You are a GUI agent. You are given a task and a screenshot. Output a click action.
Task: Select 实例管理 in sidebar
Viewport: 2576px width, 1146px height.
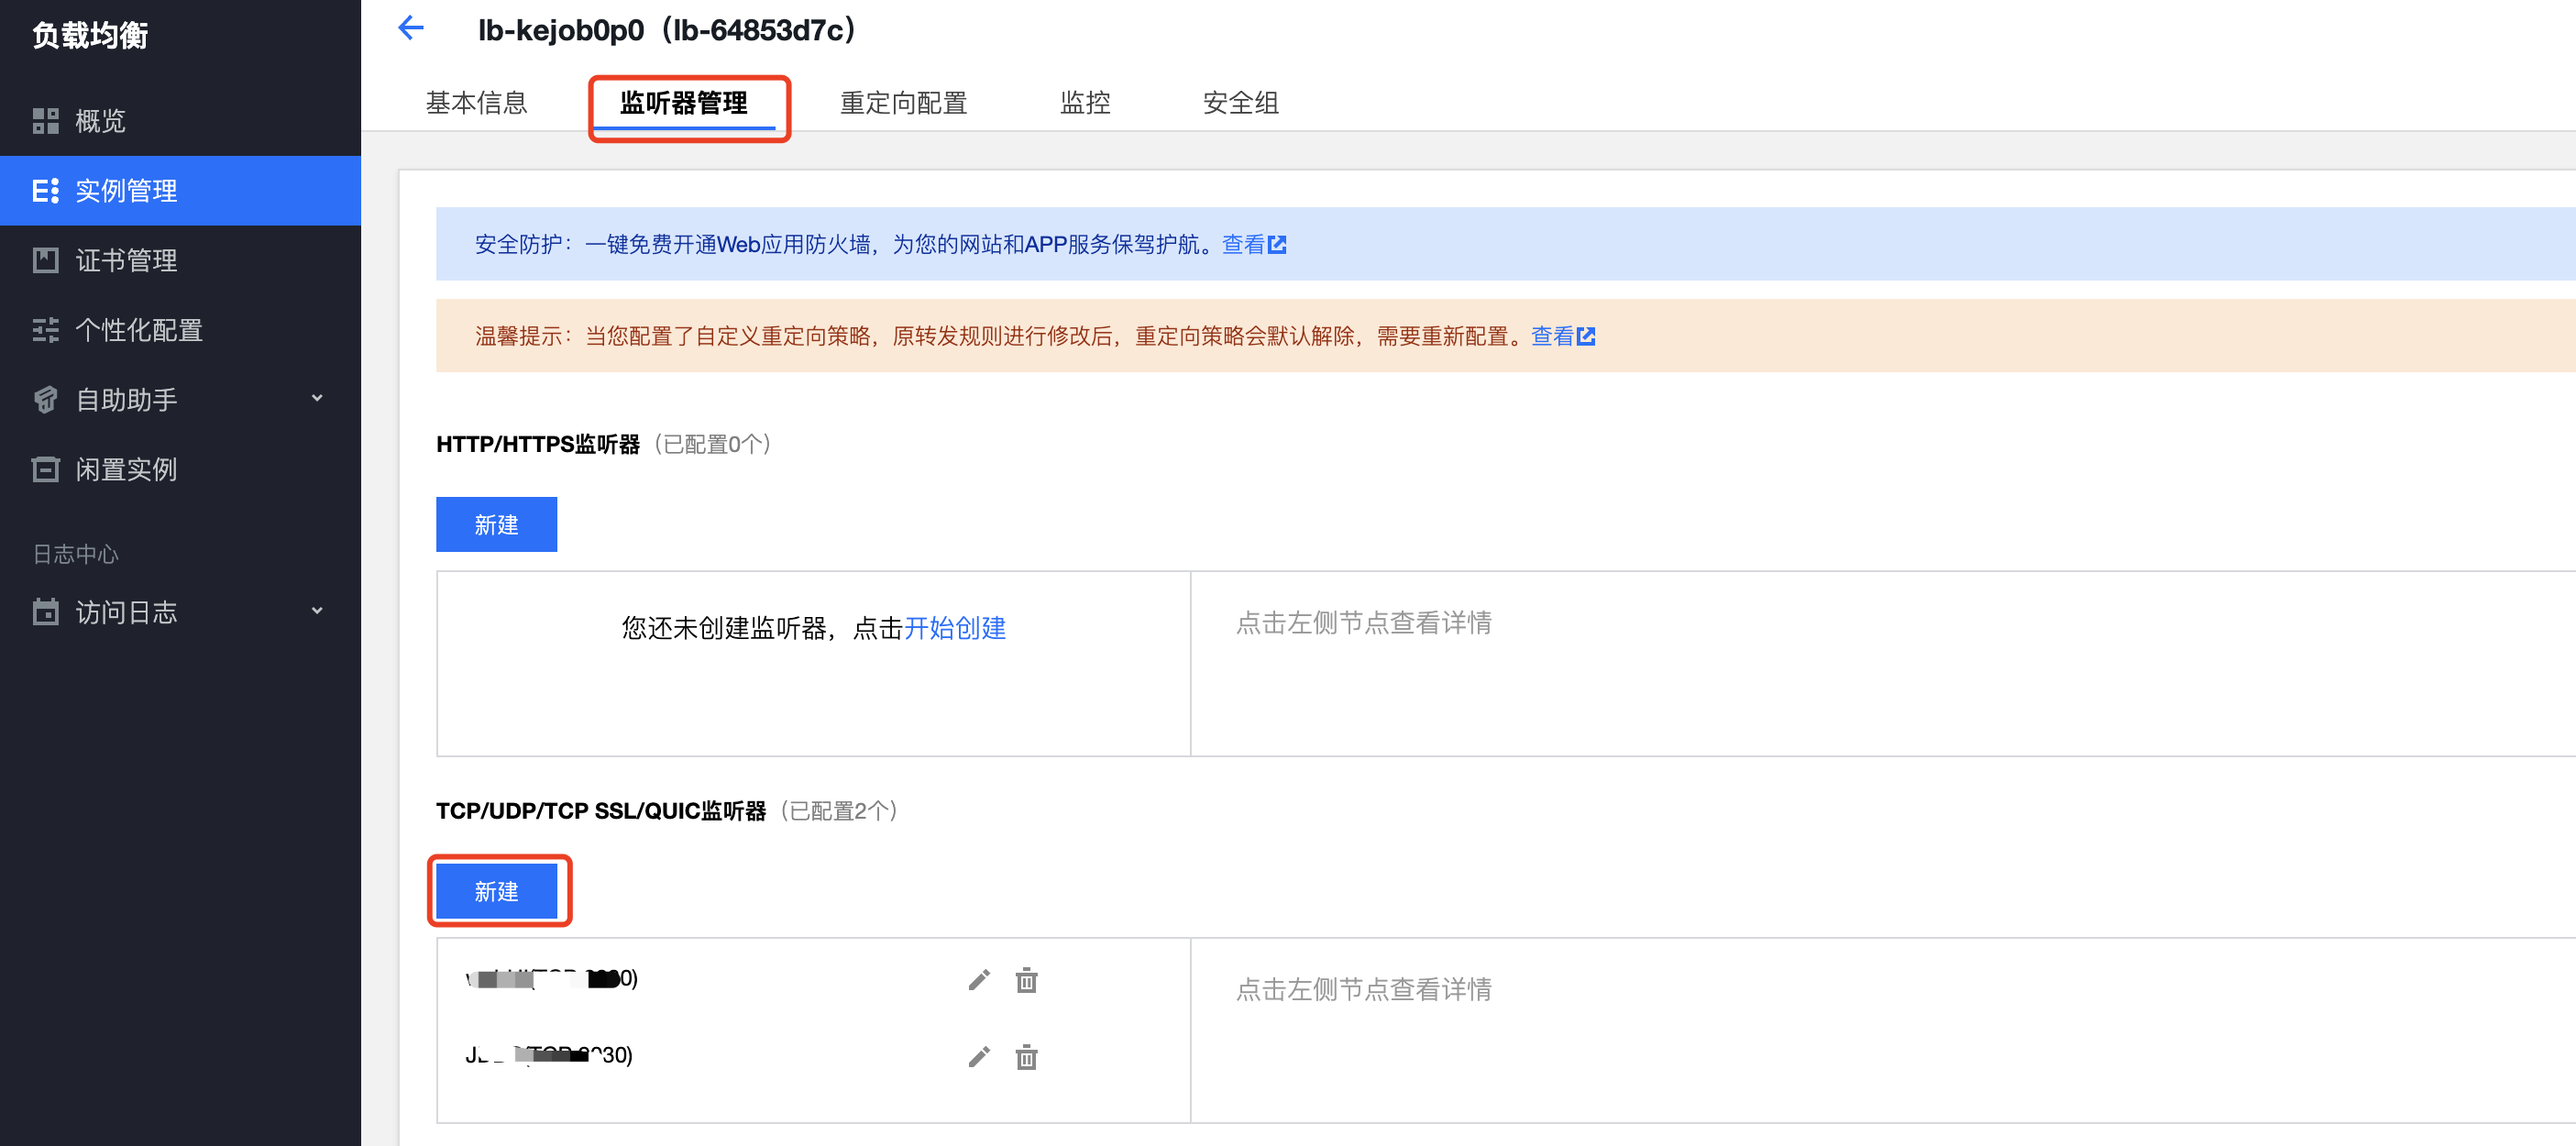(126, 191)
